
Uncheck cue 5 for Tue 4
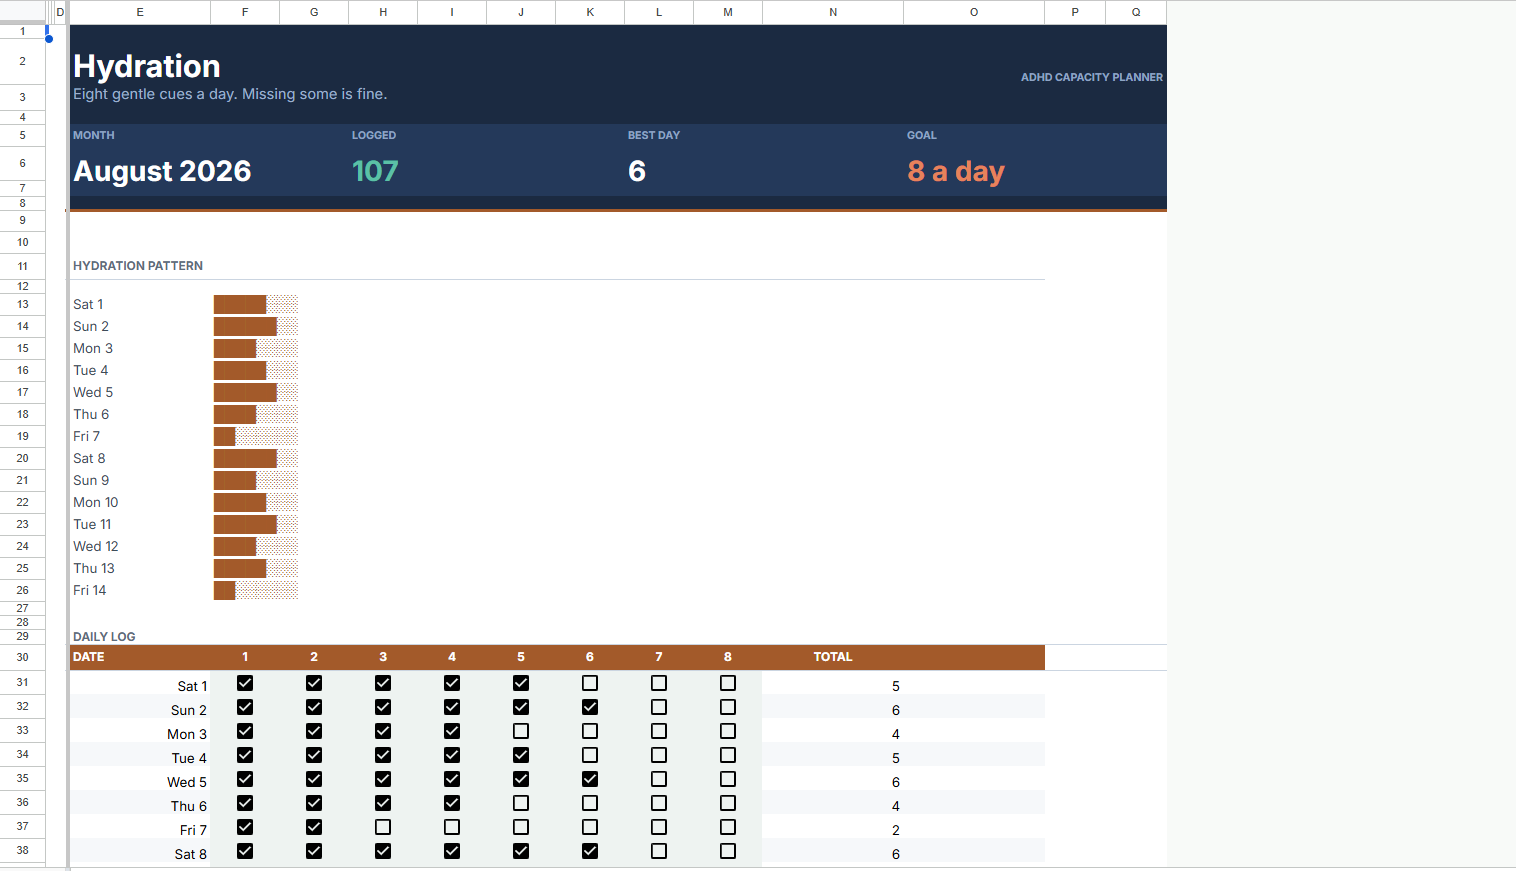coord(521,755)
